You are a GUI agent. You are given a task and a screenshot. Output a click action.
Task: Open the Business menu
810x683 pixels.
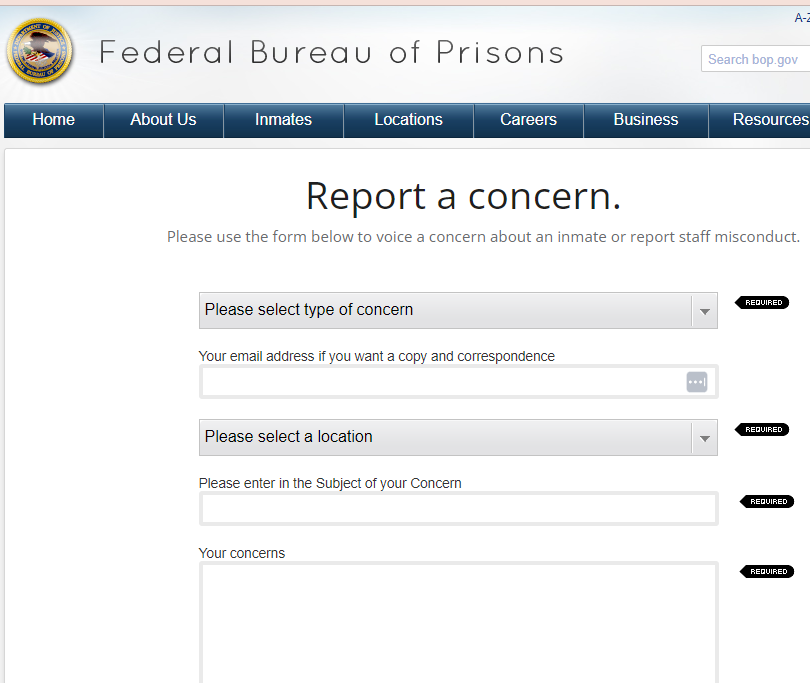point(646,120)
